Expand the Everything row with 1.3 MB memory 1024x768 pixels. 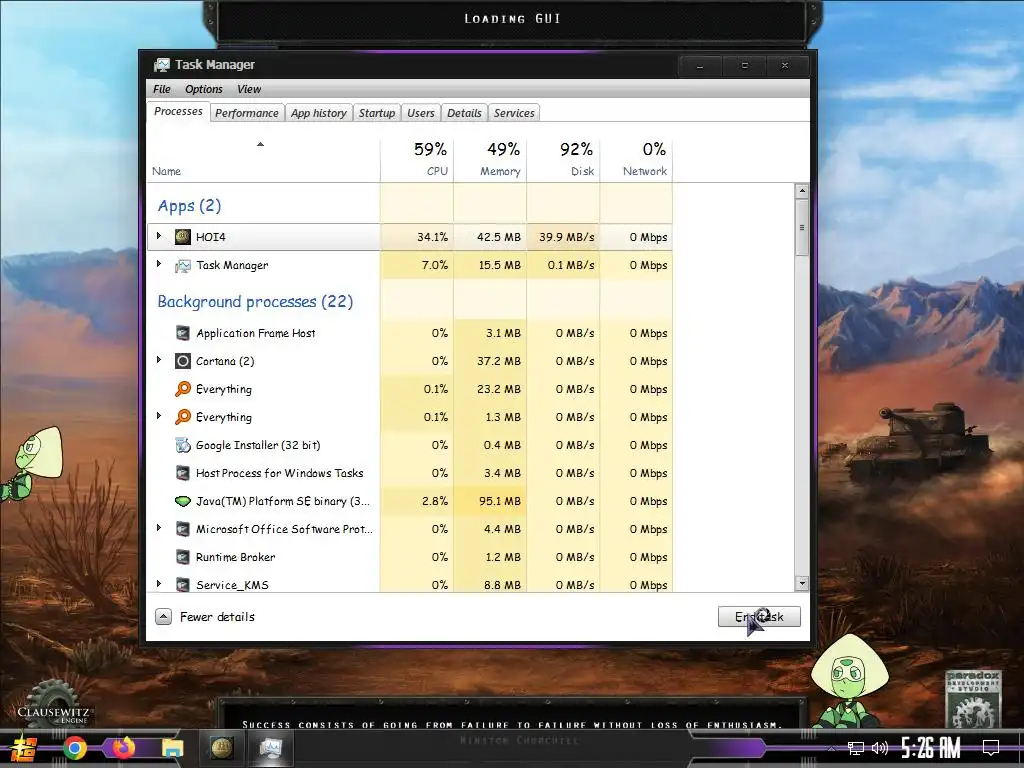coord(159,416)
